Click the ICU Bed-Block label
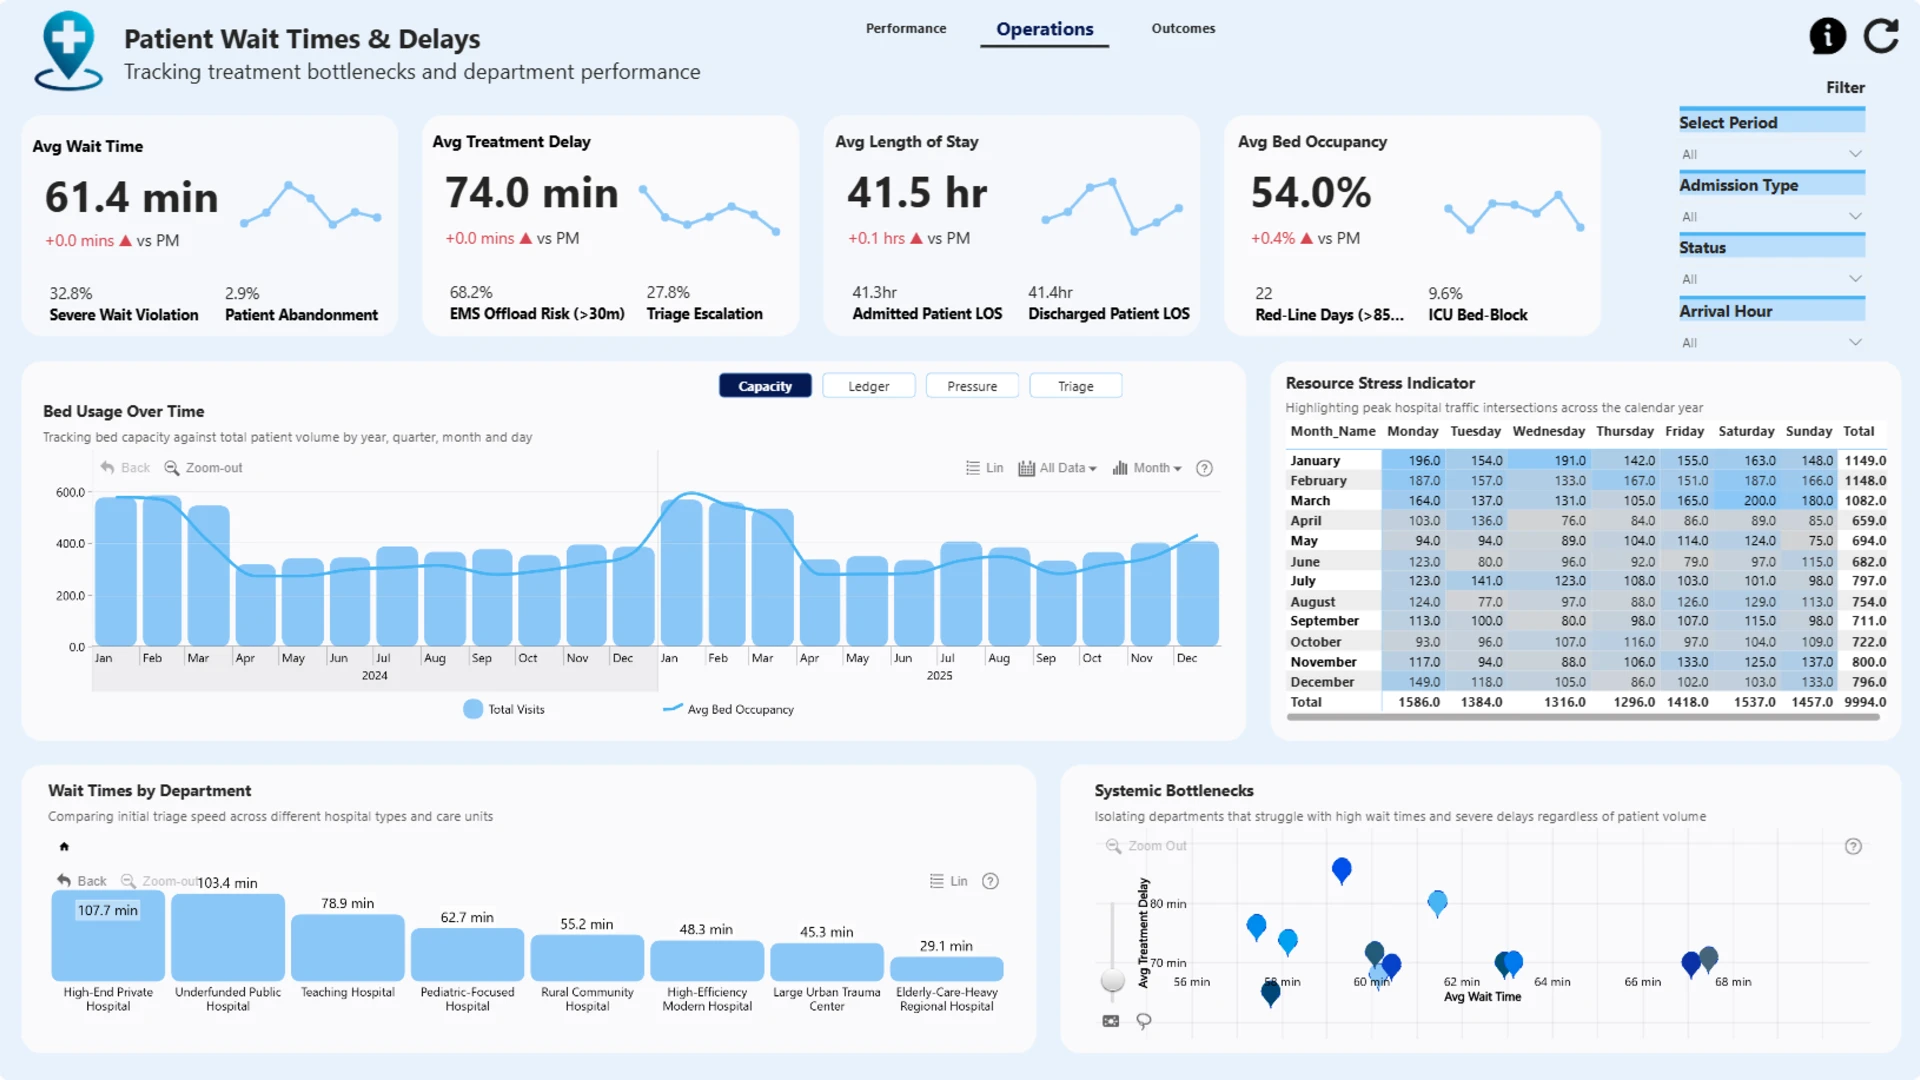Viewport: 1920px width, 1080px height. pos(1477,315)
